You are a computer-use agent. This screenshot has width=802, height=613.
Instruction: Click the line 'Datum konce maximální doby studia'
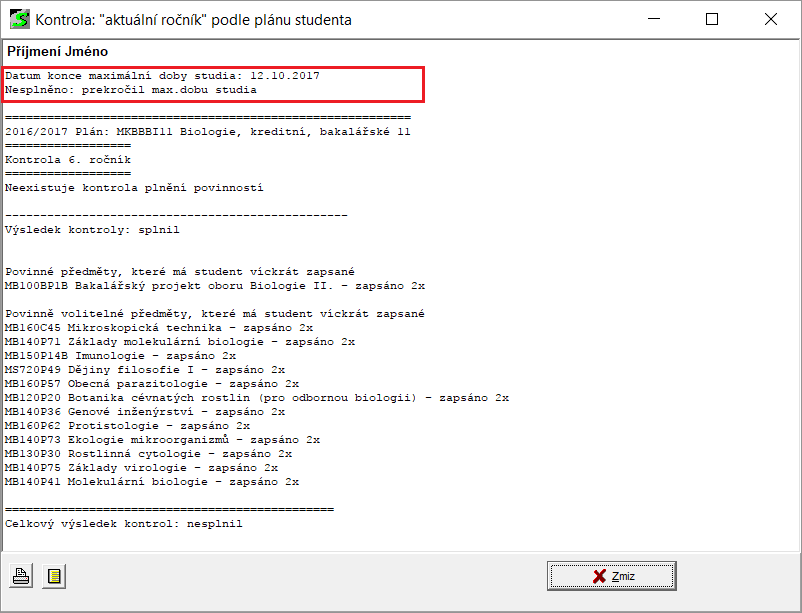pos(162,76)
